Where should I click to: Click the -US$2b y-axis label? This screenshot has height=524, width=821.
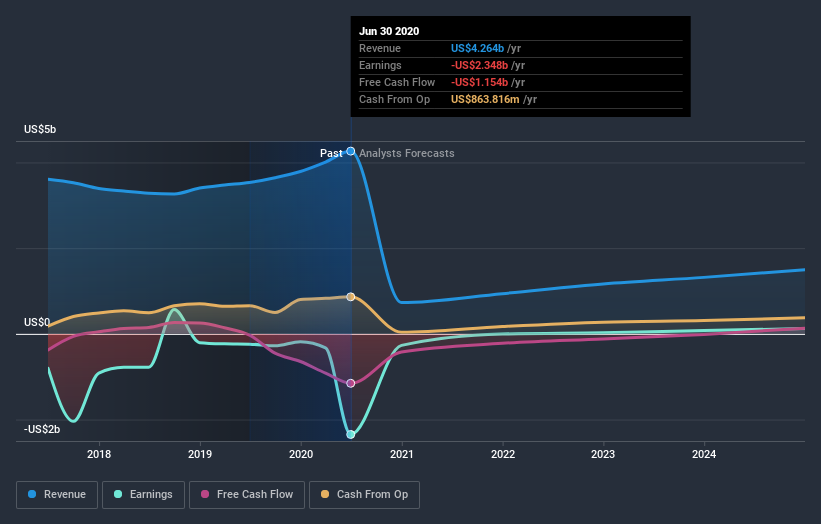click(x=42, y=429)
